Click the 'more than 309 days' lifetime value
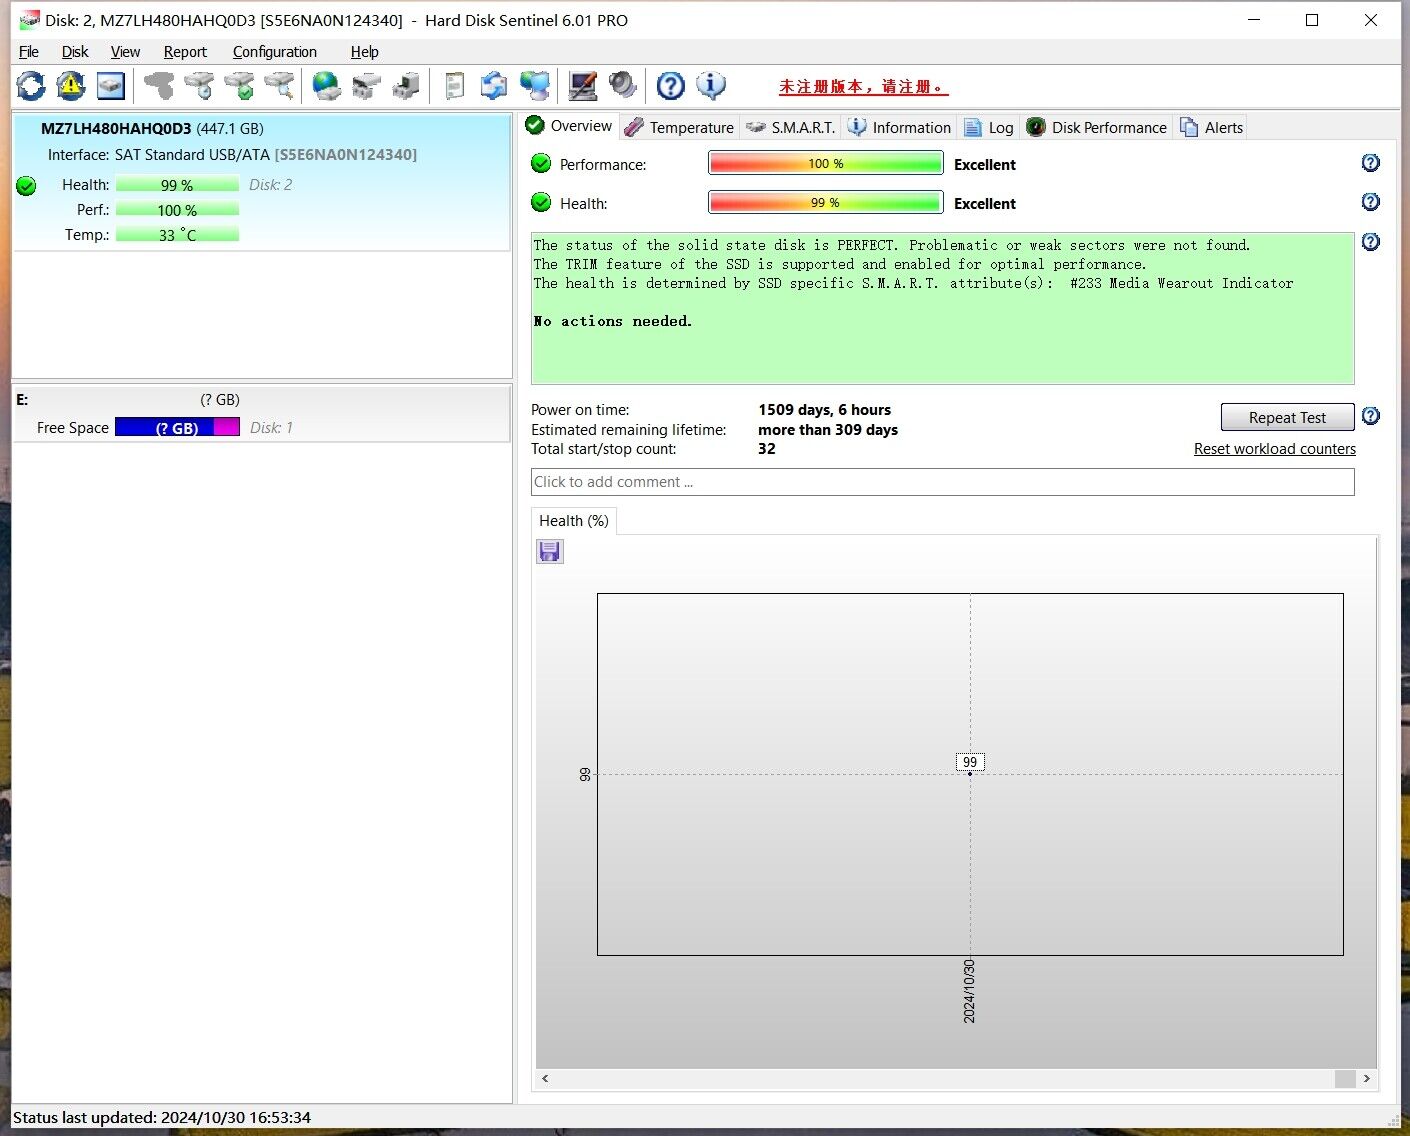Viewport: 1410px width, 1136px height. [828, 430]
